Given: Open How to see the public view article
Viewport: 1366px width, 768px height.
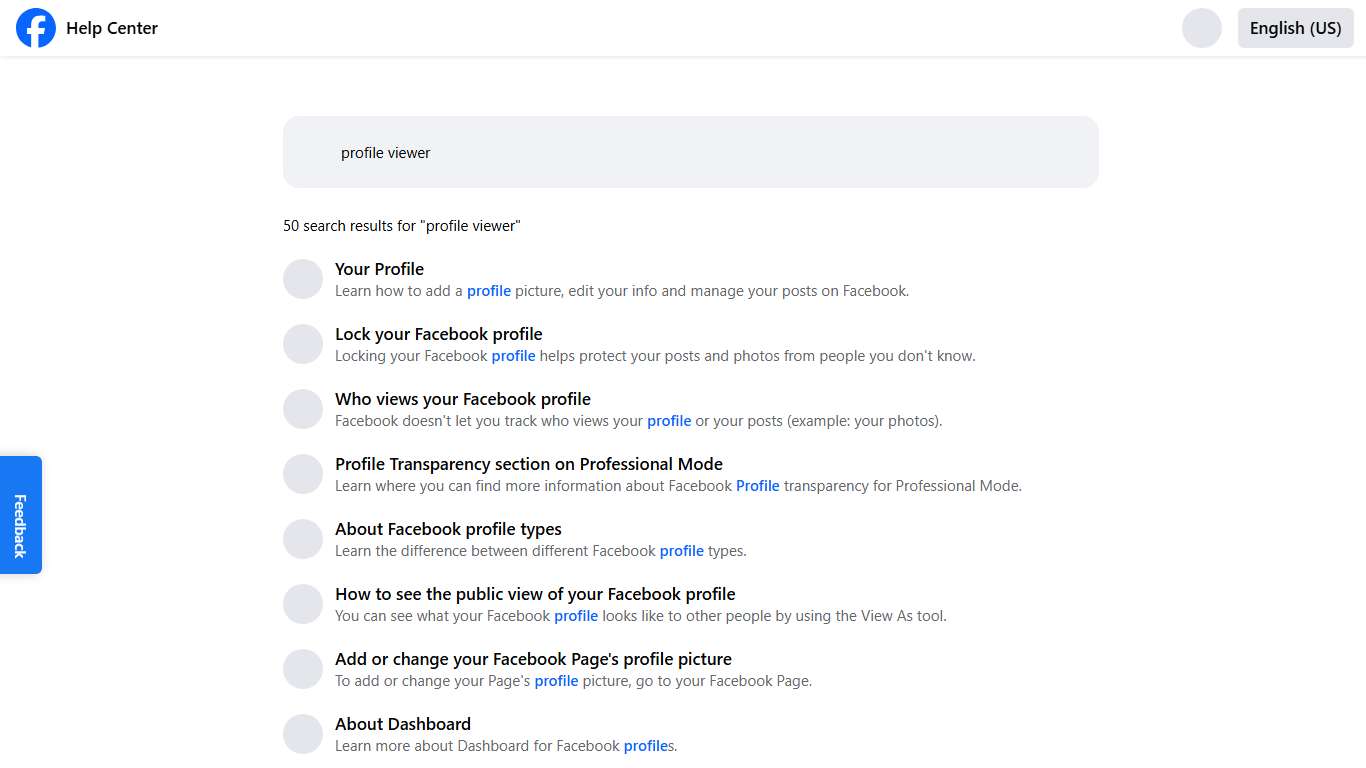Looking at the screenshot, I should (535, 593).
